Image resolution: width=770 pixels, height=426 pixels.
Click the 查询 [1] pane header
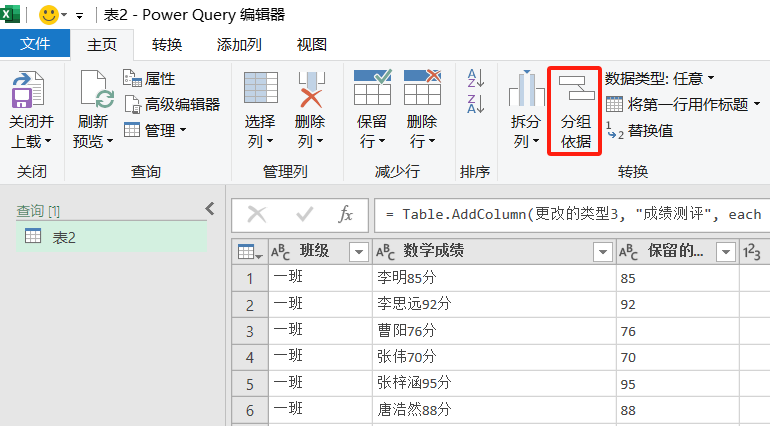[38, 211]
